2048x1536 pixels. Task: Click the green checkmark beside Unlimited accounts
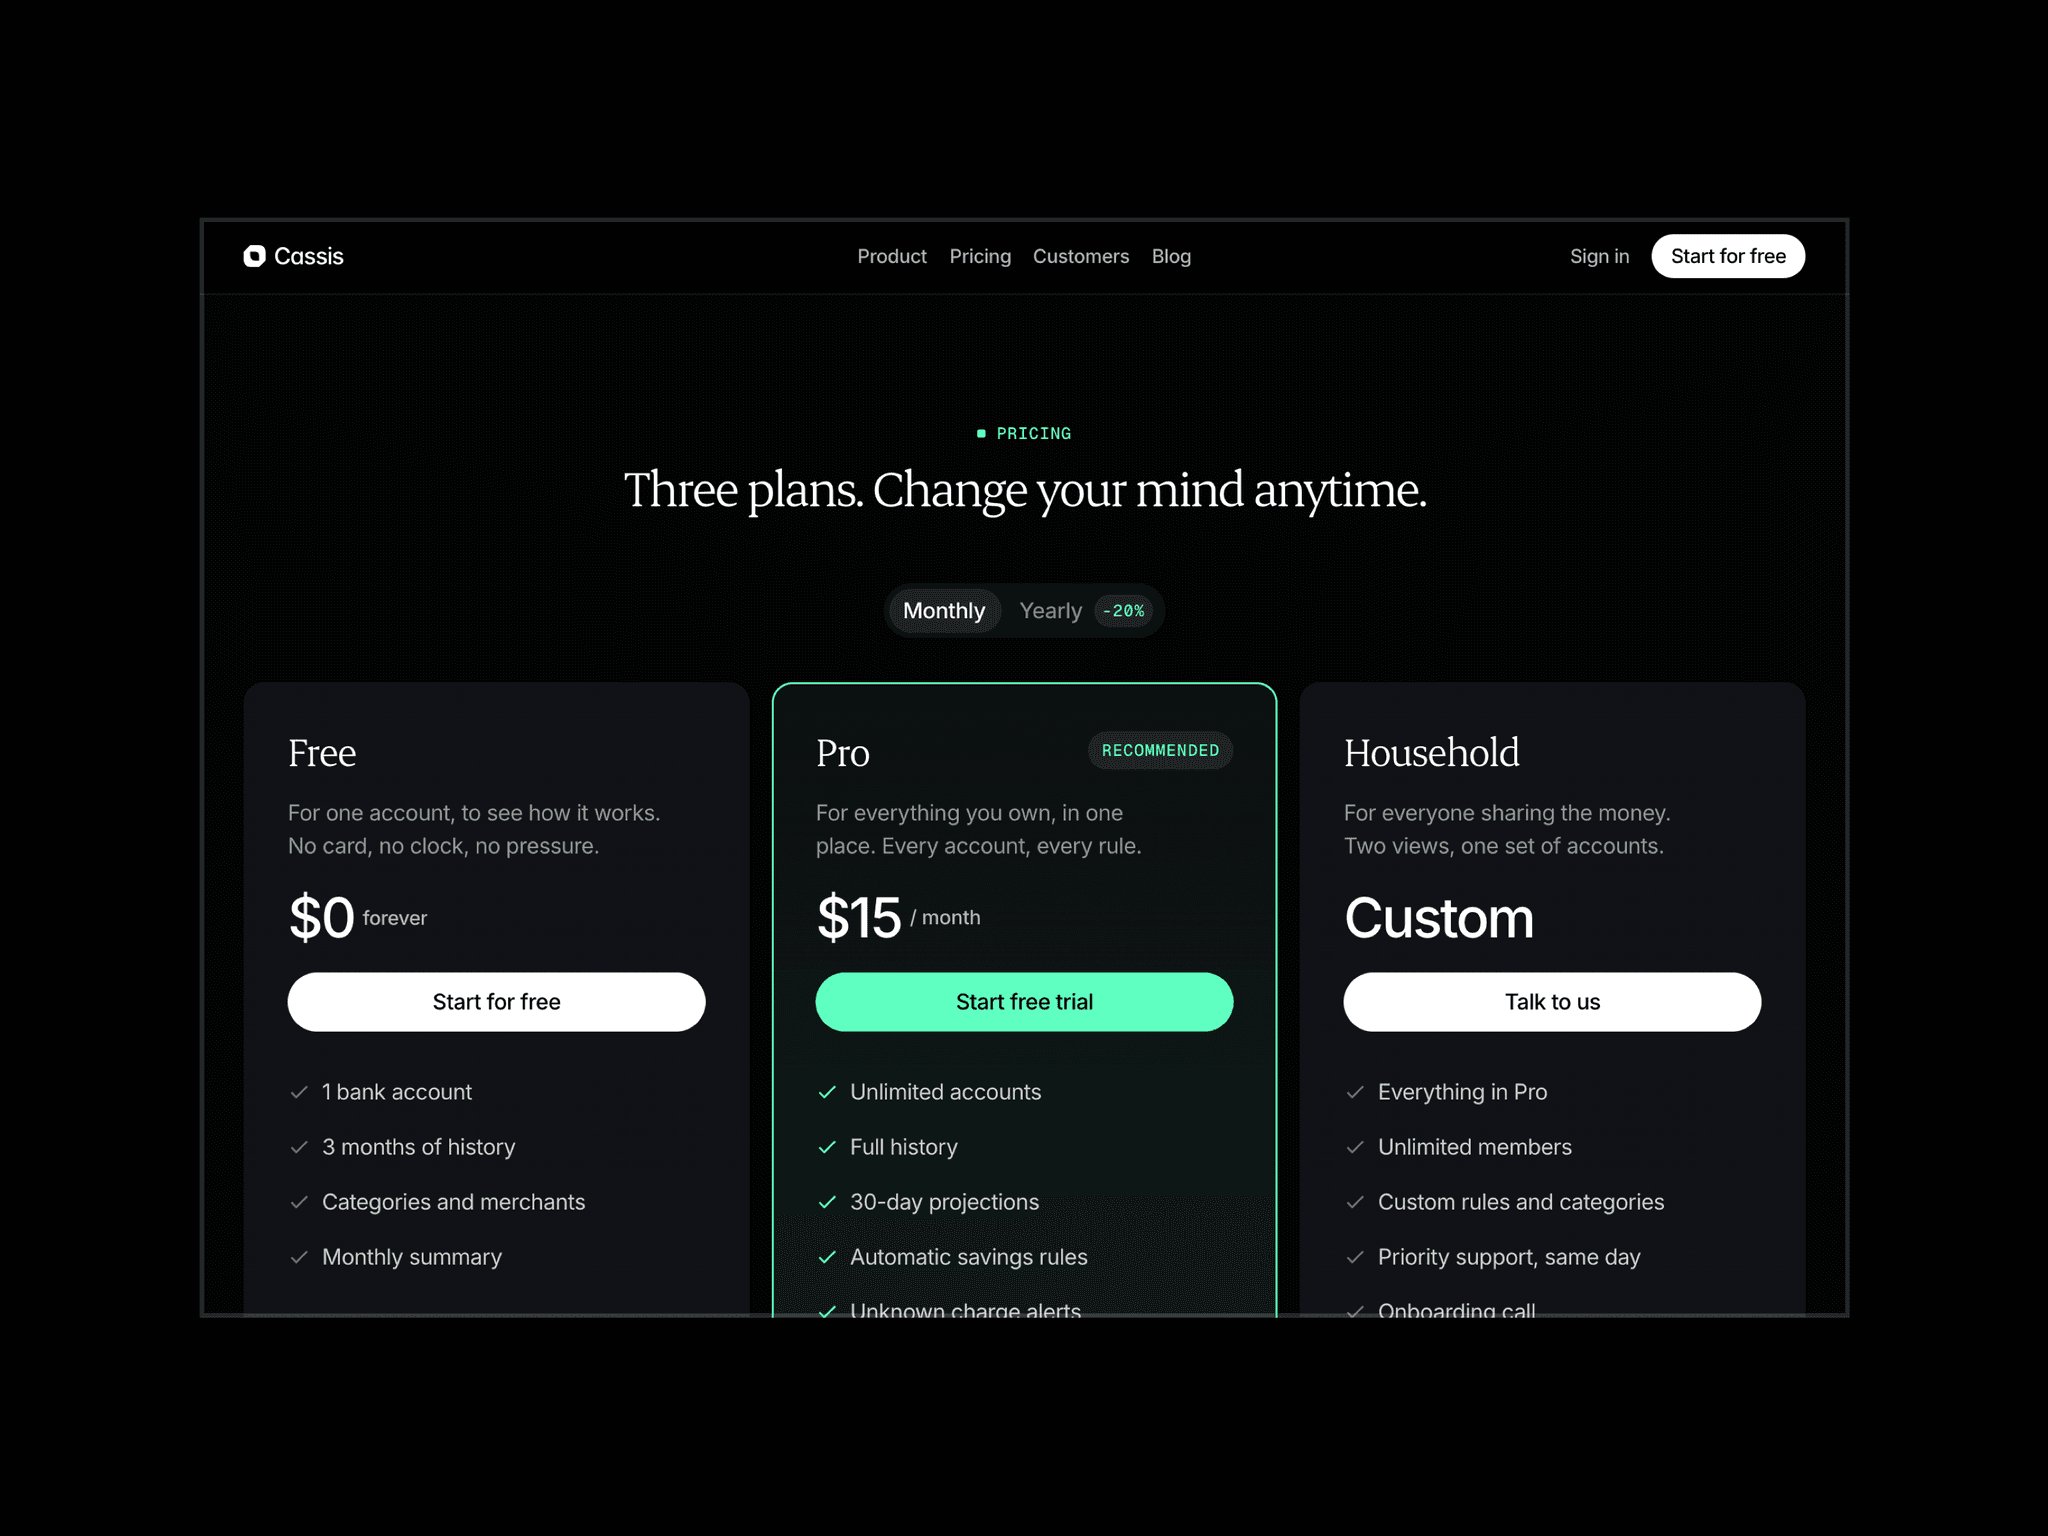pos(826,1092)
